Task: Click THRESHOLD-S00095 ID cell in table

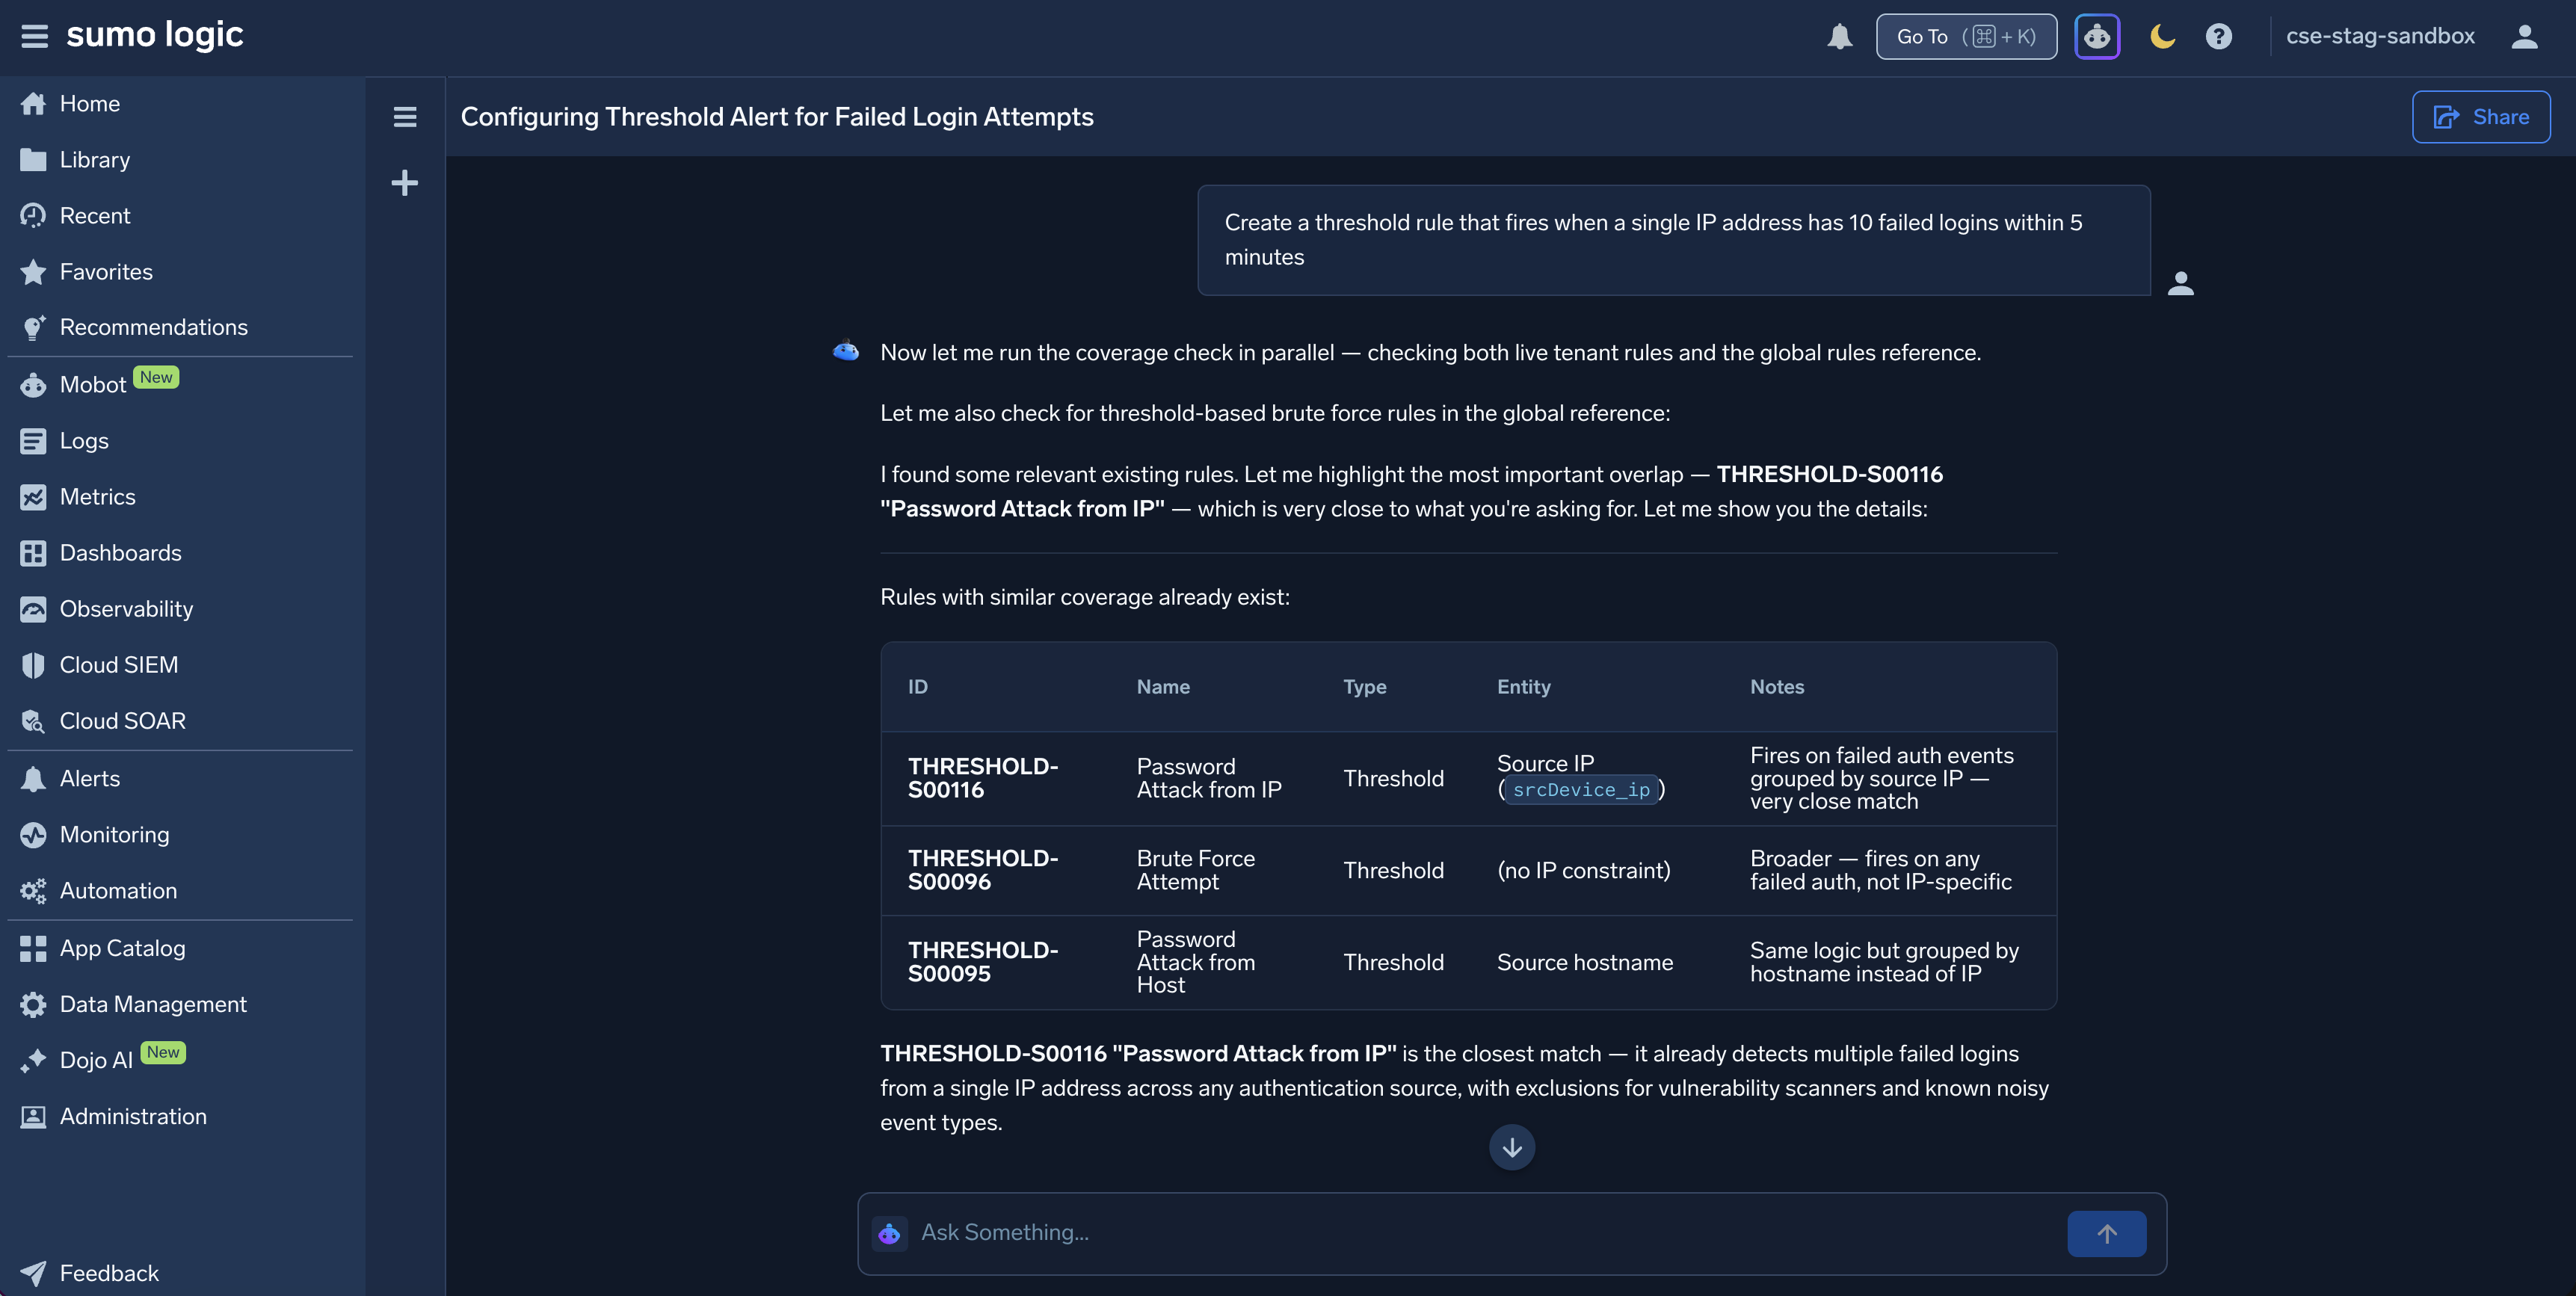Action: (x=983, y=963)
